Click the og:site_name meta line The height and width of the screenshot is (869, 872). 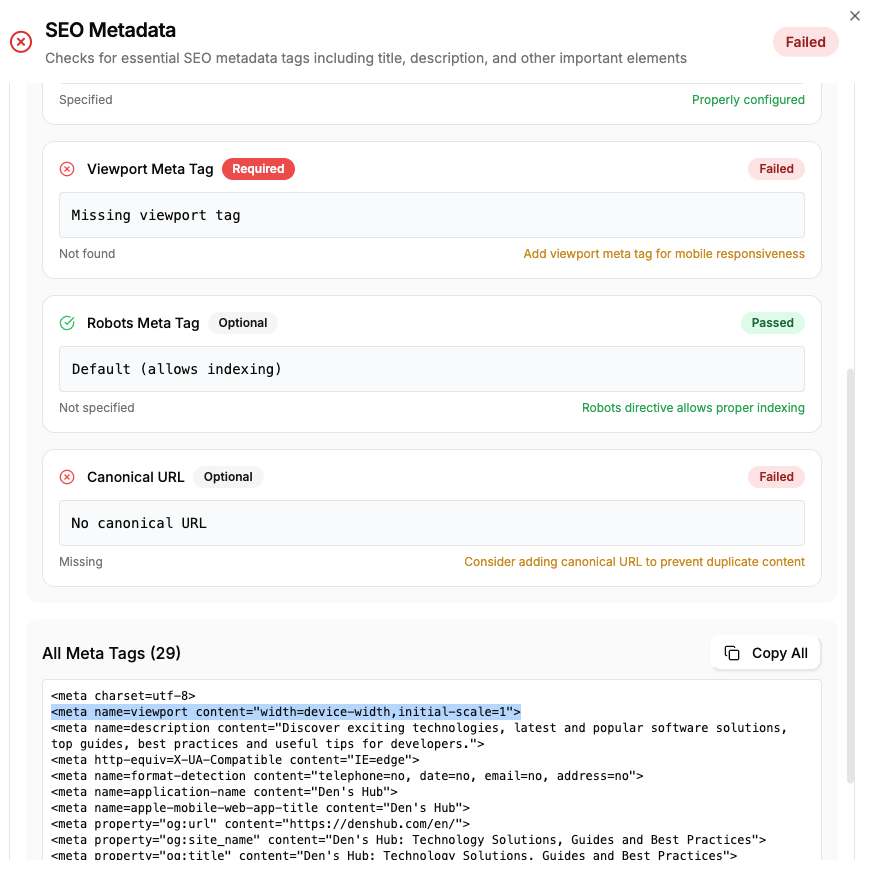tap(409, 841)
